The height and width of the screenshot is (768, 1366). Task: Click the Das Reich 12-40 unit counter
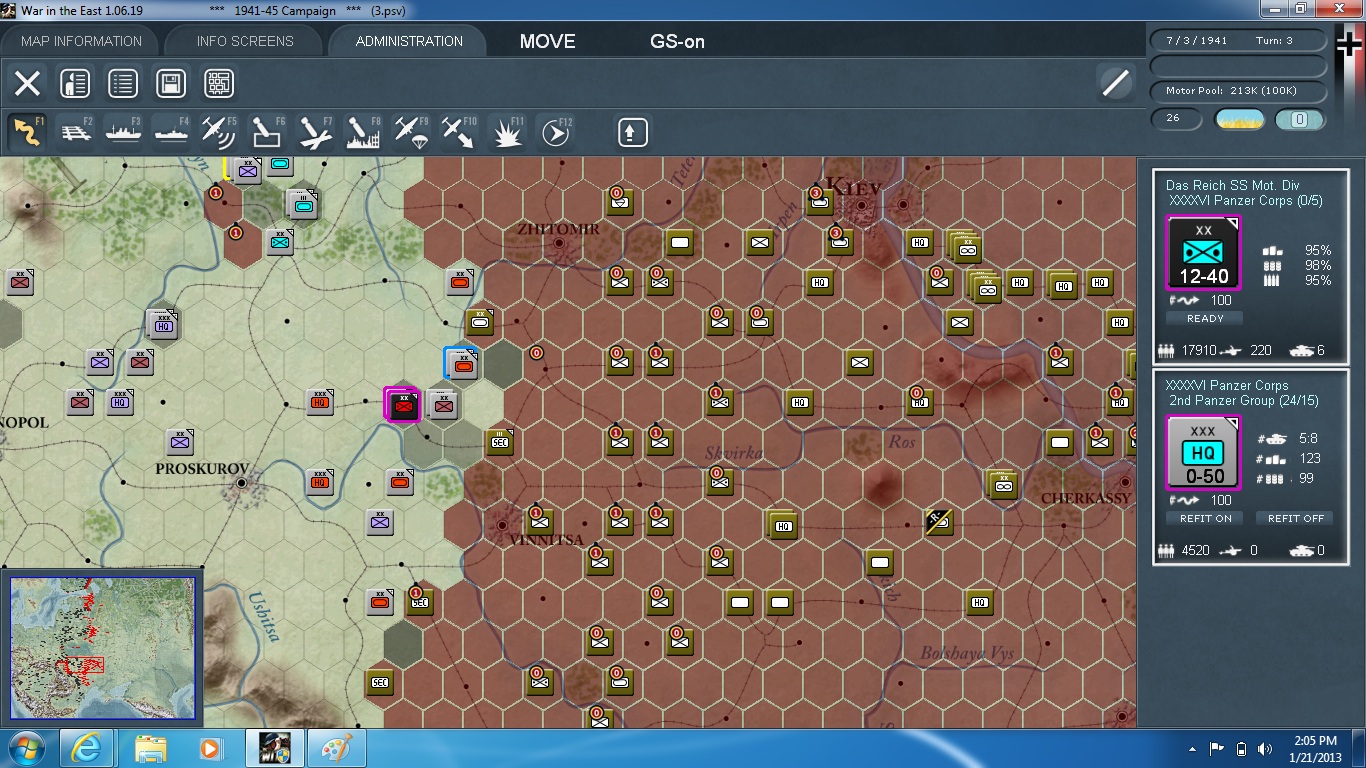(1204, 253)
